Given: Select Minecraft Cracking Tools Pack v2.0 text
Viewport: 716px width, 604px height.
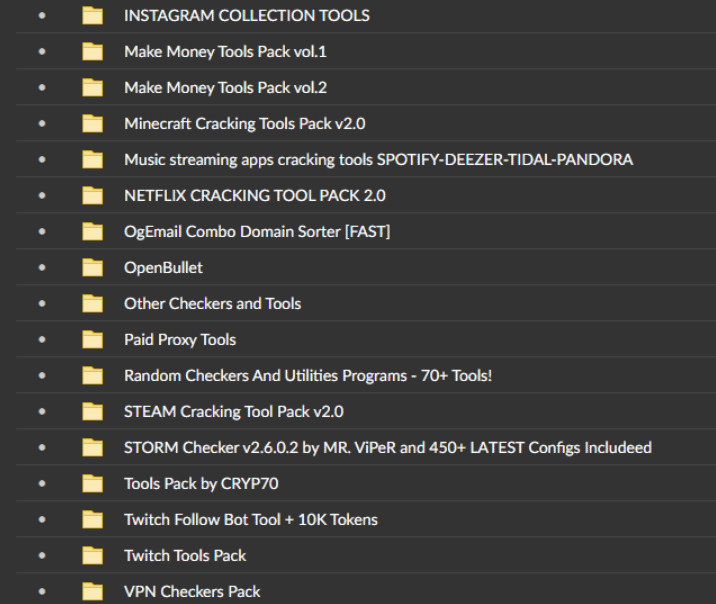Looking at the screenshot, I should (x=245, y=124).
